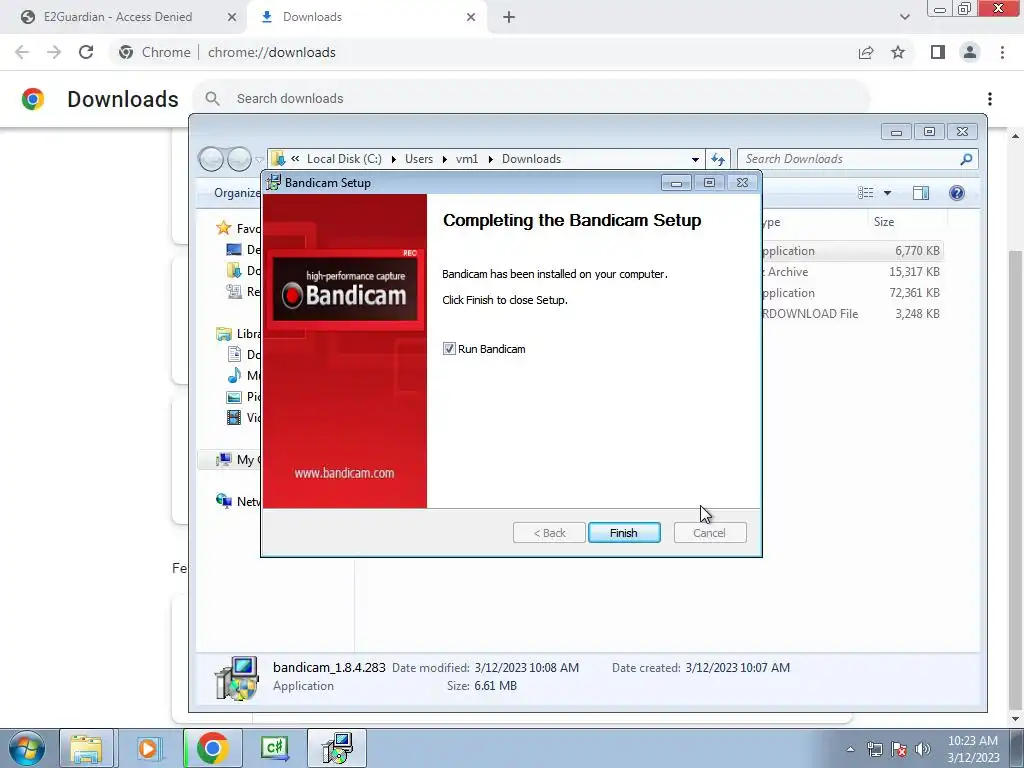Open Explorer help icon
Image resolution: width=1024 pixels, height=768 pixels.
point(957,193)
